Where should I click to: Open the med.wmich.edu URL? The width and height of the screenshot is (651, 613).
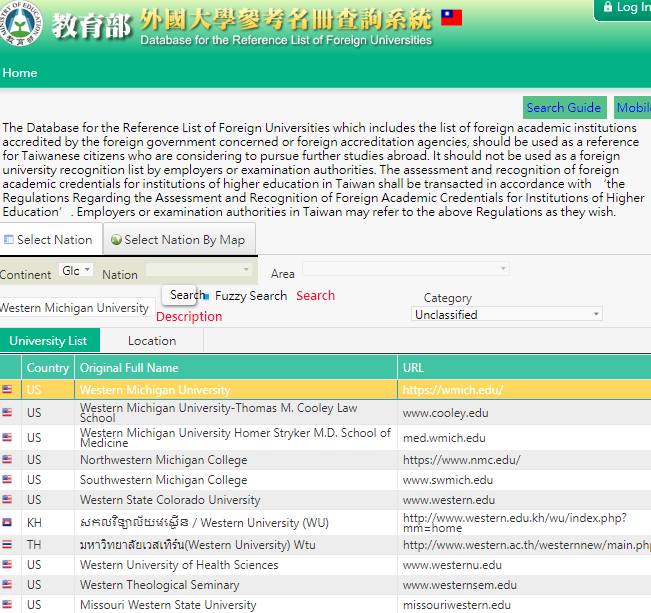[444, 438]
